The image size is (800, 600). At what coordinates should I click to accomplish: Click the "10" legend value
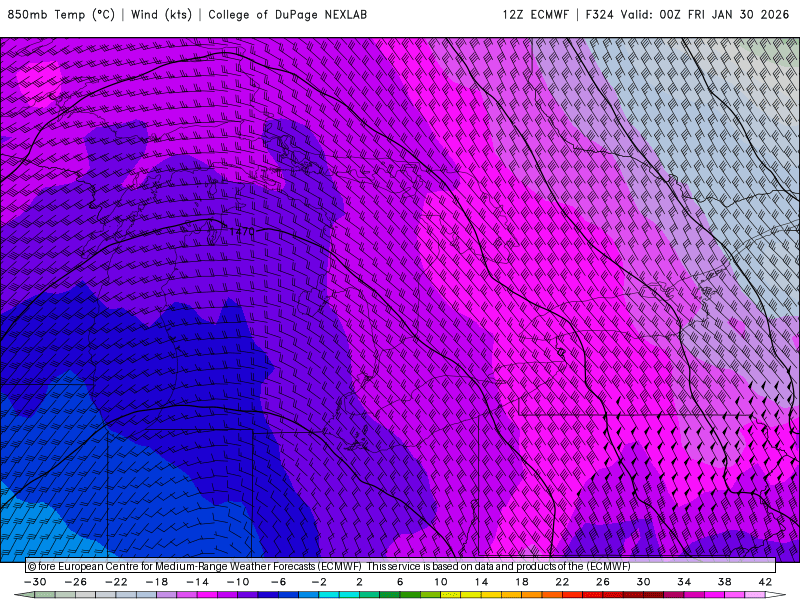tap(441, 582)
